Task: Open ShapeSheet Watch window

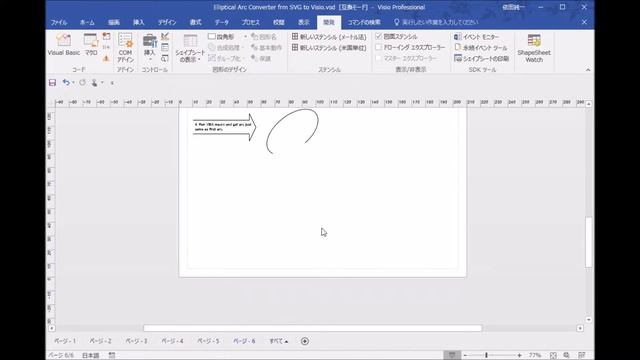Action: click(534, 48)
